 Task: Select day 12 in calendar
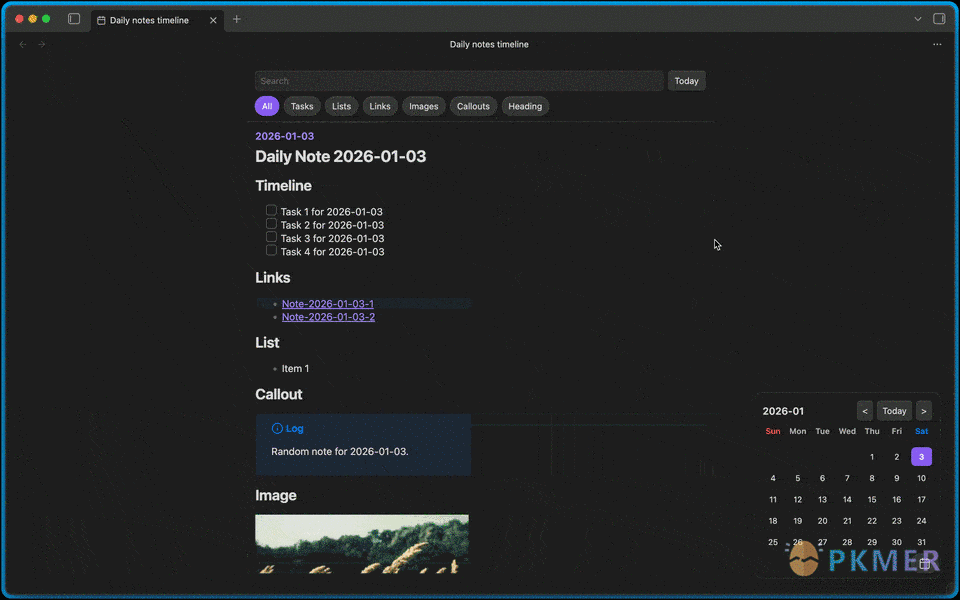pyautogui.click(x=797, y=500)
